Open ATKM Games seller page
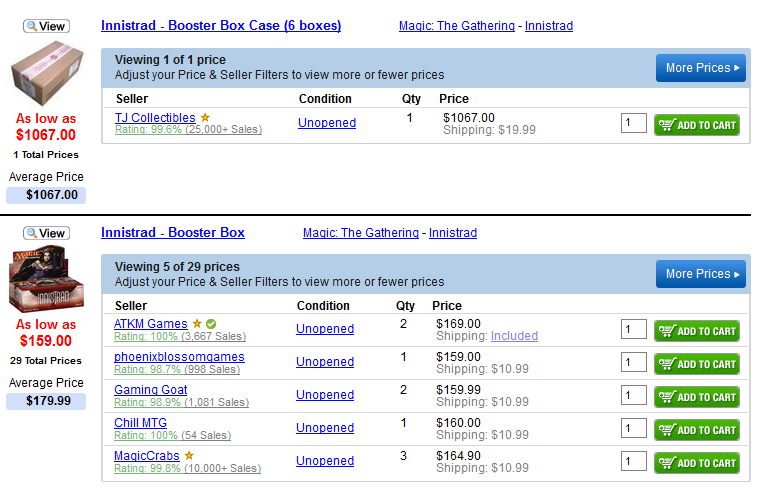758x490 pixels. (x=151, y=324)
